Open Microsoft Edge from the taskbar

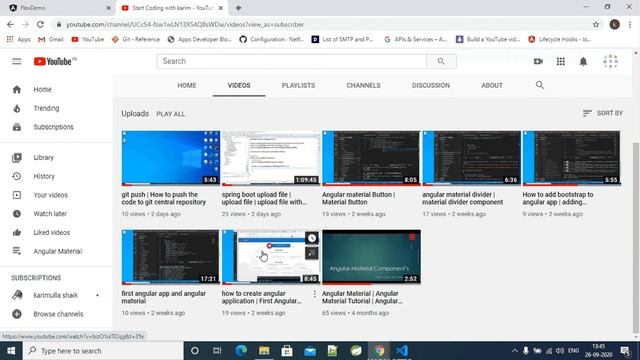tap(241, 351)
